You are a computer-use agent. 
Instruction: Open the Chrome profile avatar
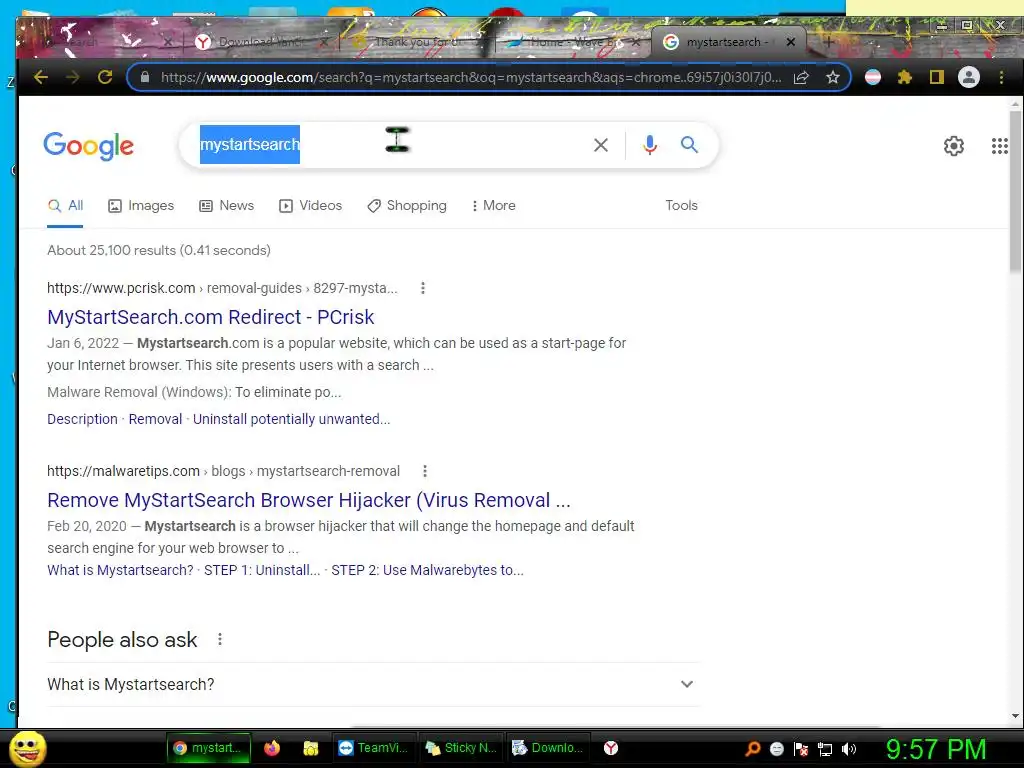(x=968, y=77)
